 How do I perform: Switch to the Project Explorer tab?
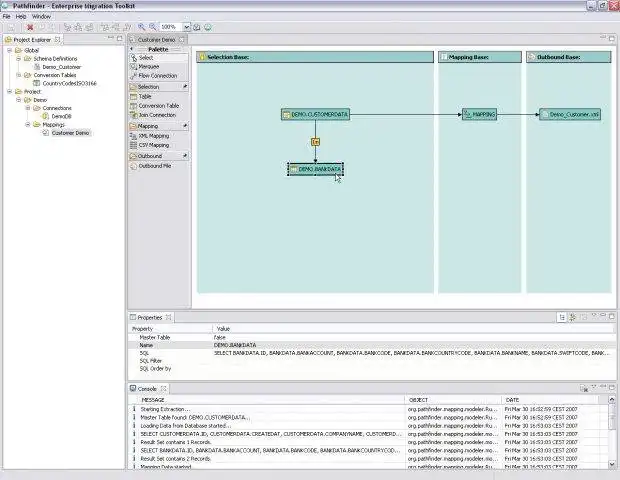32,40
